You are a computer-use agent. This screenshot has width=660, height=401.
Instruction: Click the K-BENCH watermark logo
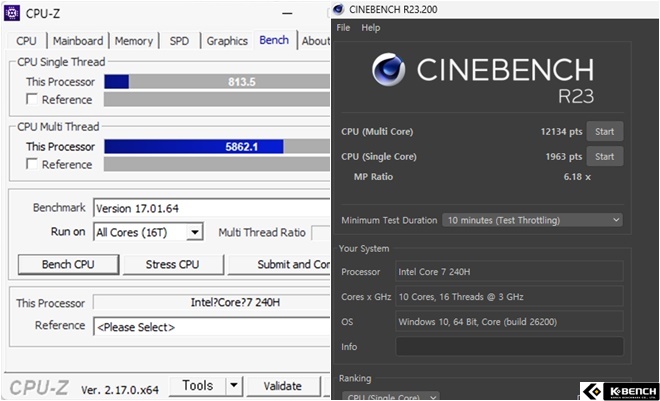tap(619, 390)
